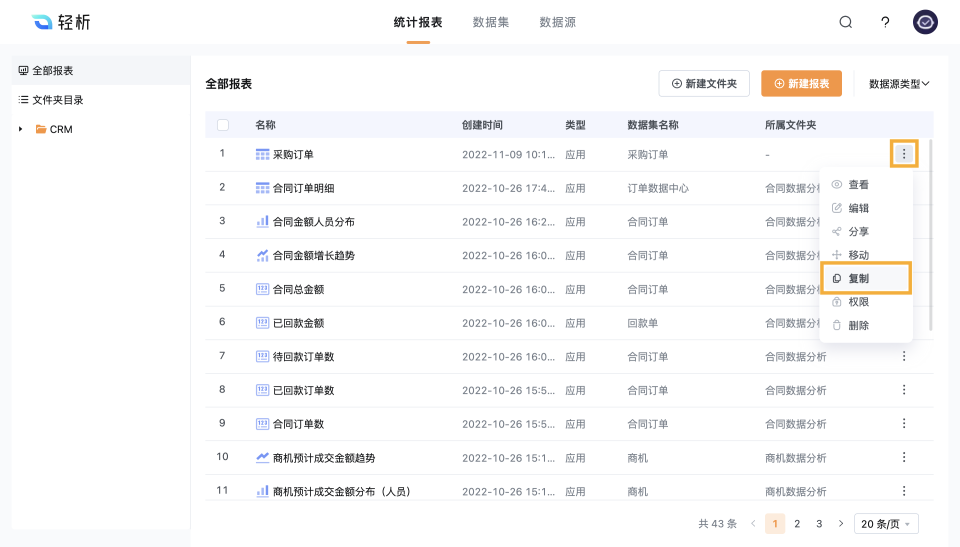The image size is (960, 547).
Task: Click the 全部报表 monitor icon
Action: tap(23, 70)
